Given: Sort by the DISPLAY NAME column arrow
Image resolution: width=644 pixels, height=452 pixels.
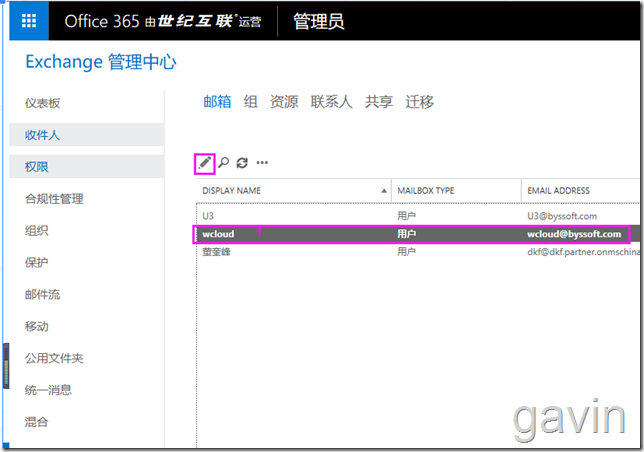Looking at the screenshot, I should click(384, 190).
